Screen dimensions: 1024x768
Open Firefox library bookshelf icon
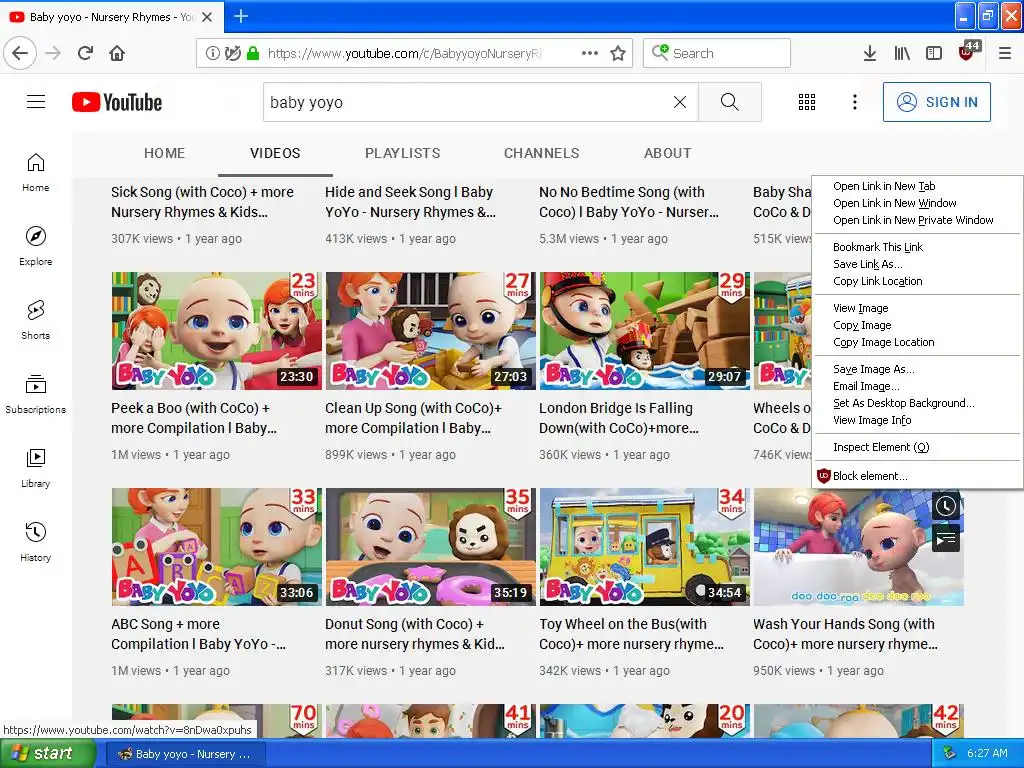point(902,53)
